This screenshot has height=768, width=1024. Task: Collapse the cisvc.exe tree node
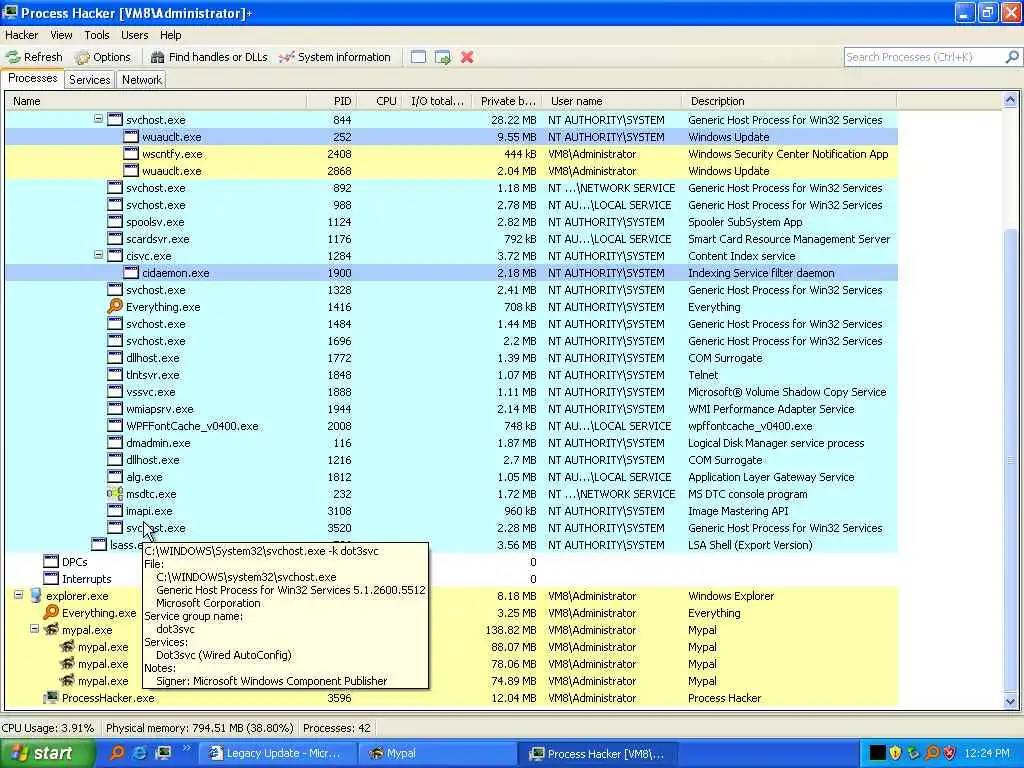point(98,255)
